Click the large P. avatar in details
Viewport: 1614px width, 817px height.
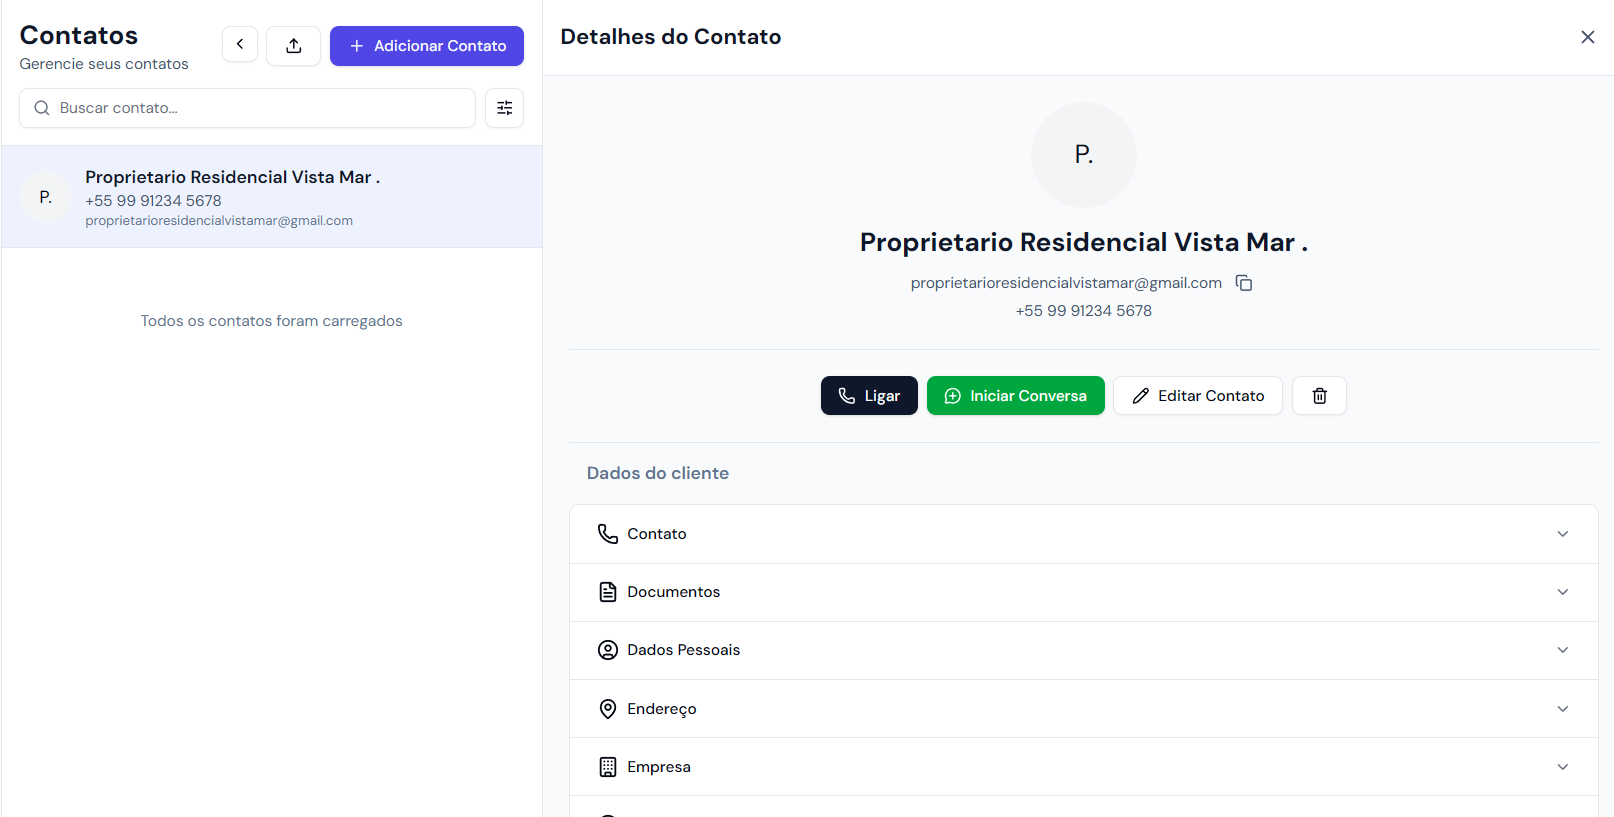[1083, 155]
